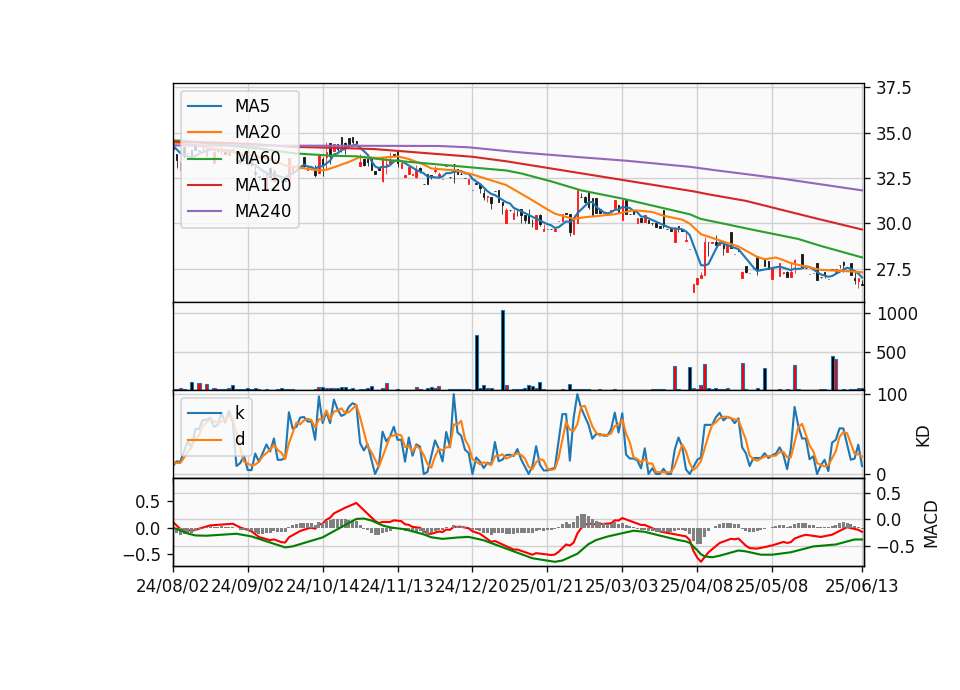This screenshot has width=960, height=690.
Task: Click the MACD axis title
Action: coord(931,524)
